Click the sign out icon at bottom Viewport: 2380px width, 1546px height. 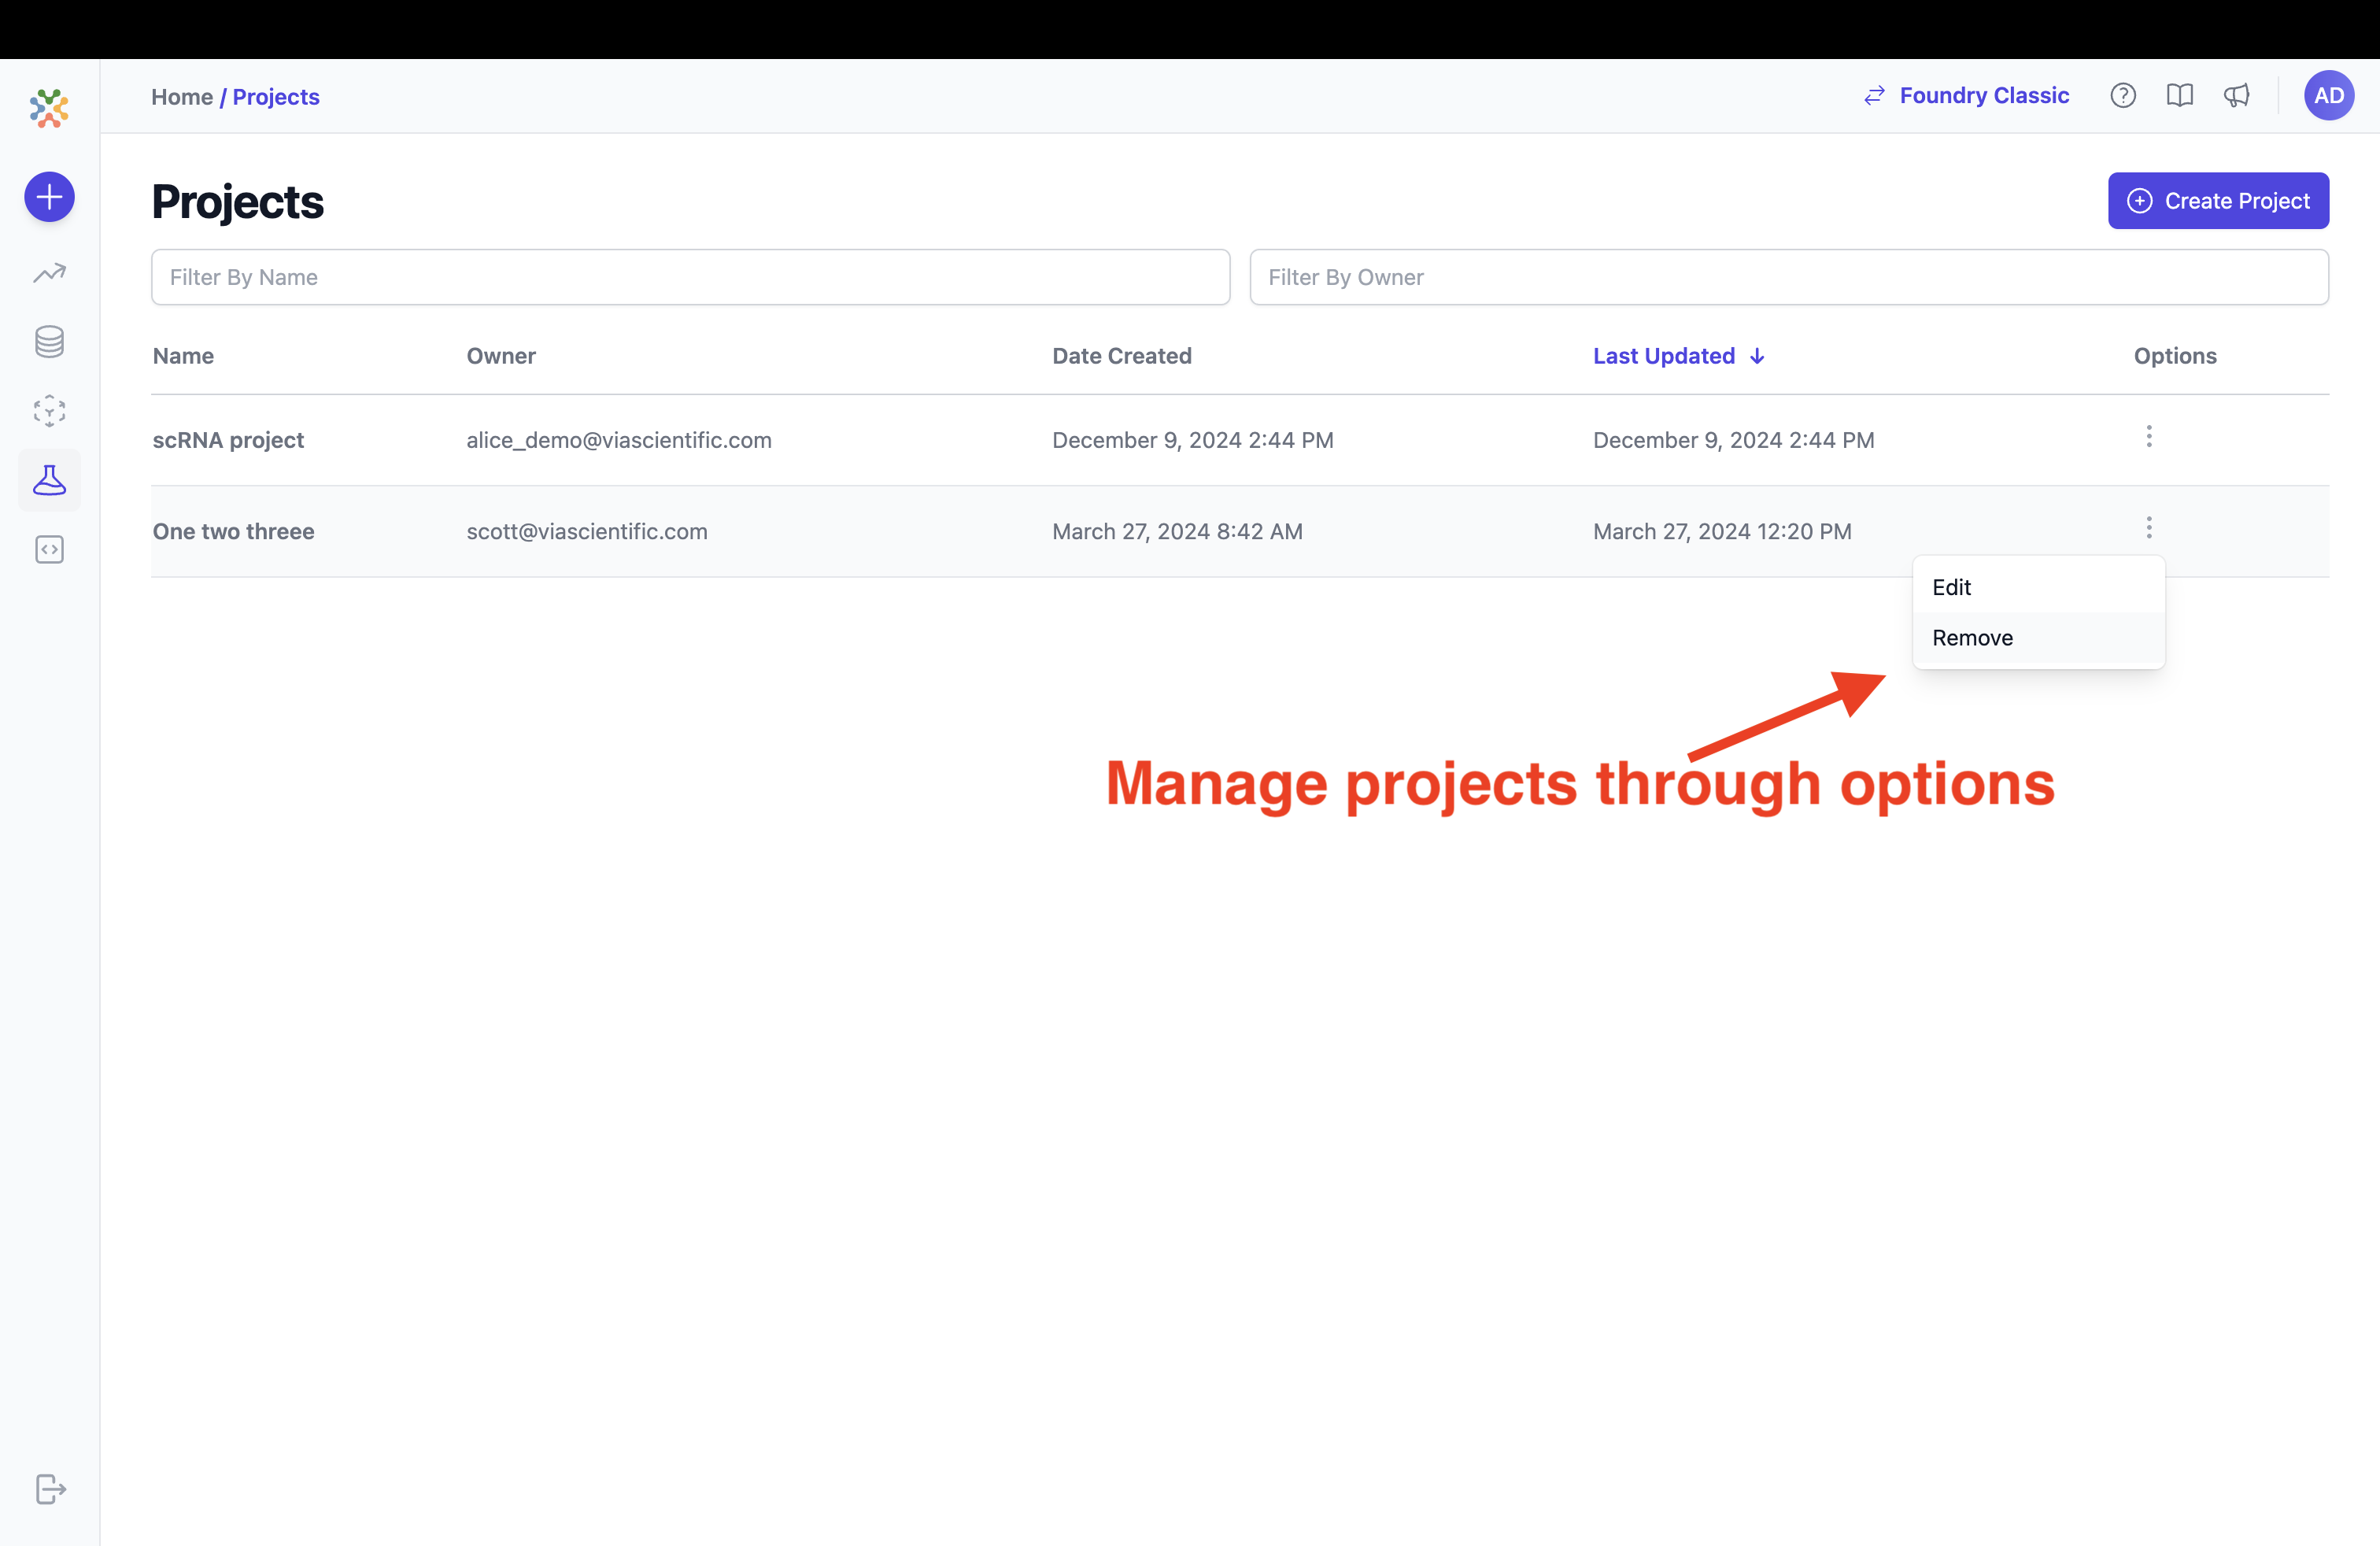[49, 1489]
